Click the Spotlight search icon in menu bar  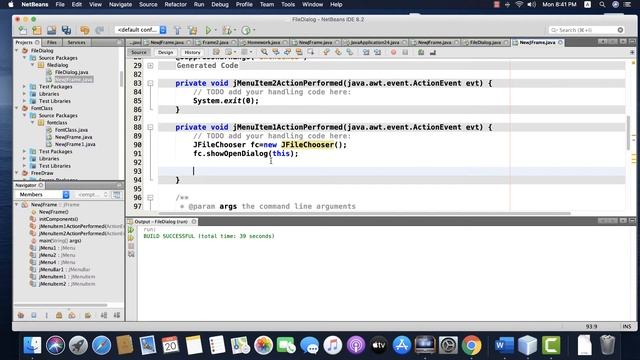pyautogui.click(x=602, y=4)
